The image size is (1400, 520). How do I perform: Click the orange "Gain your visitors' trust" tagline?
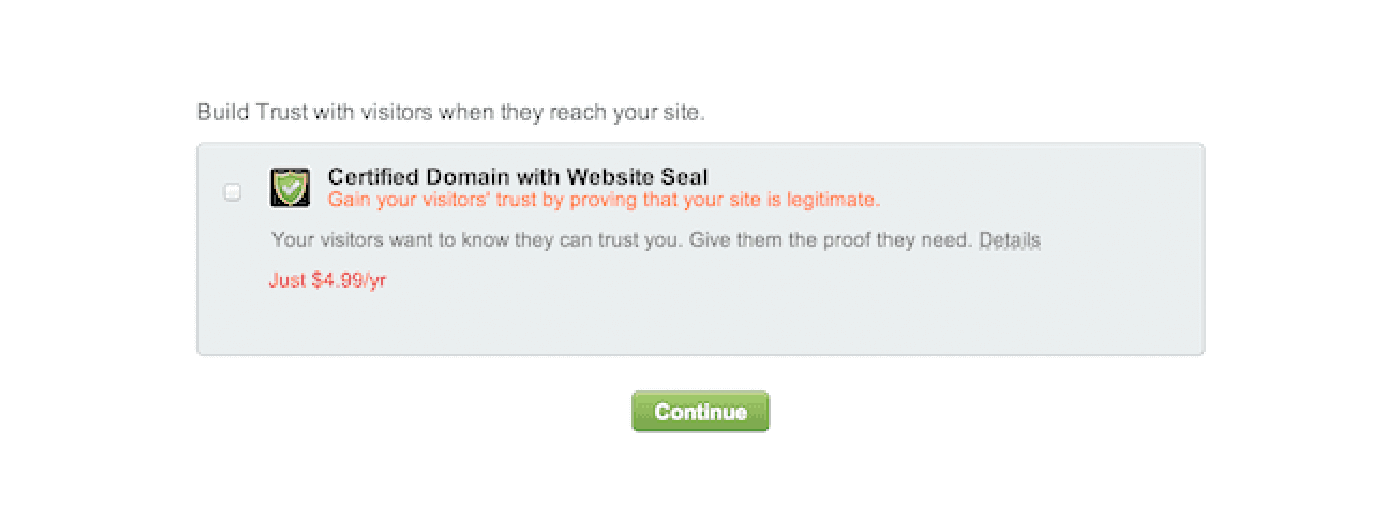tap(603, 200)
